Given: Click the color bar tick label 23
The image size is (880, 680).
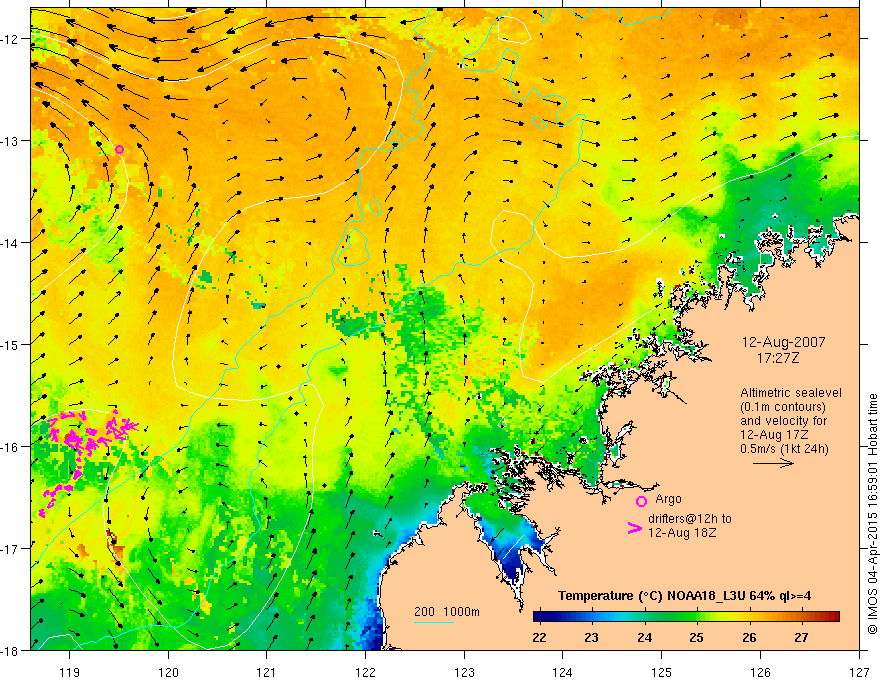Looking at the screenshot, I should (592, 638).
